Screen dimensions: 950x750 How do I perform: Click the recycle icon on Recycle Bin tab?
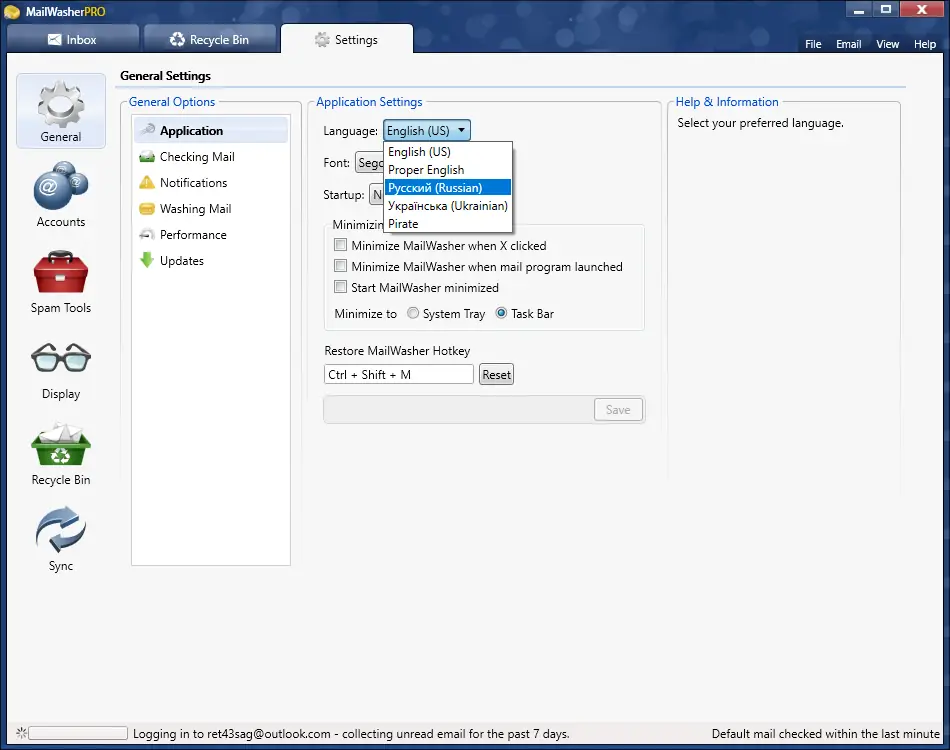(x=177, y=39)
